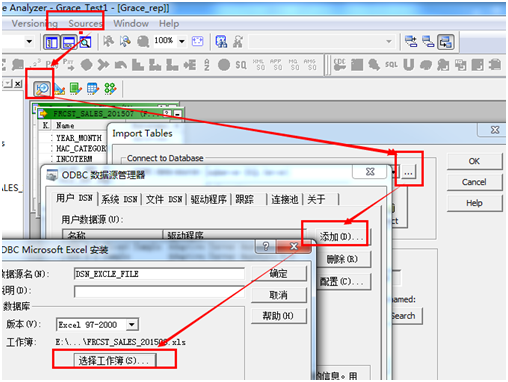Open the Source Analyzer tool
This screenshot has width=508, height=382.
pos(42,89)
